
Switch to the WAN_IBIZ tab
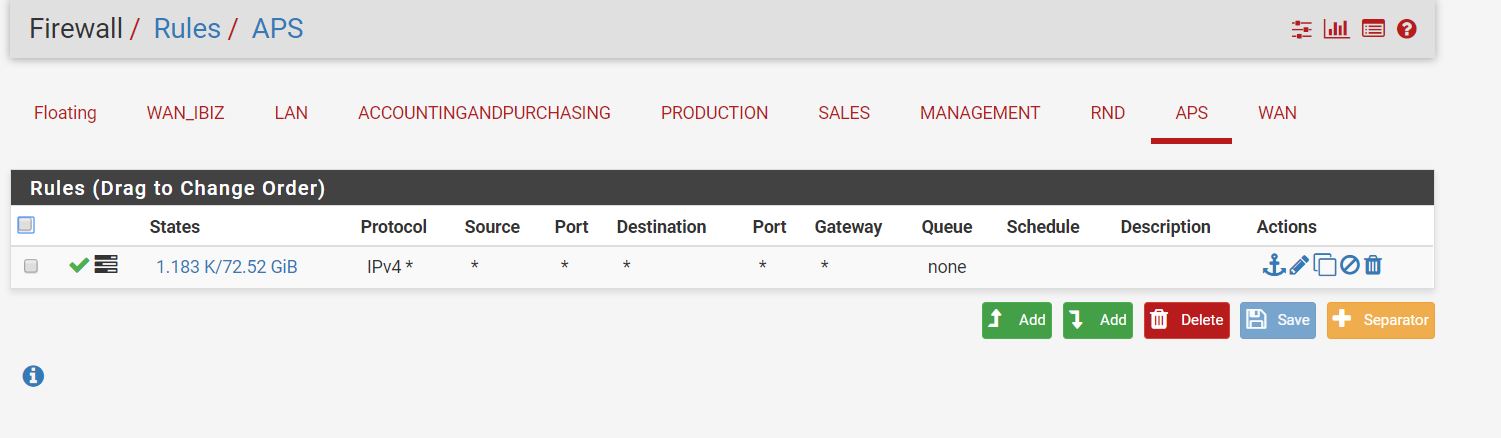pos(185,113)
